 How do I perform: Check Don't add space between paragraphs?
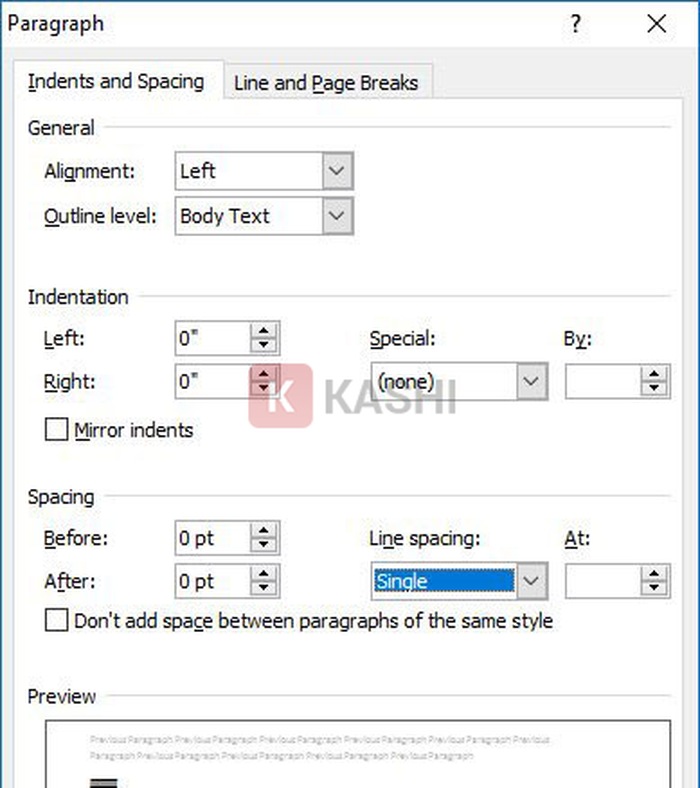click(x=57, y=621)
